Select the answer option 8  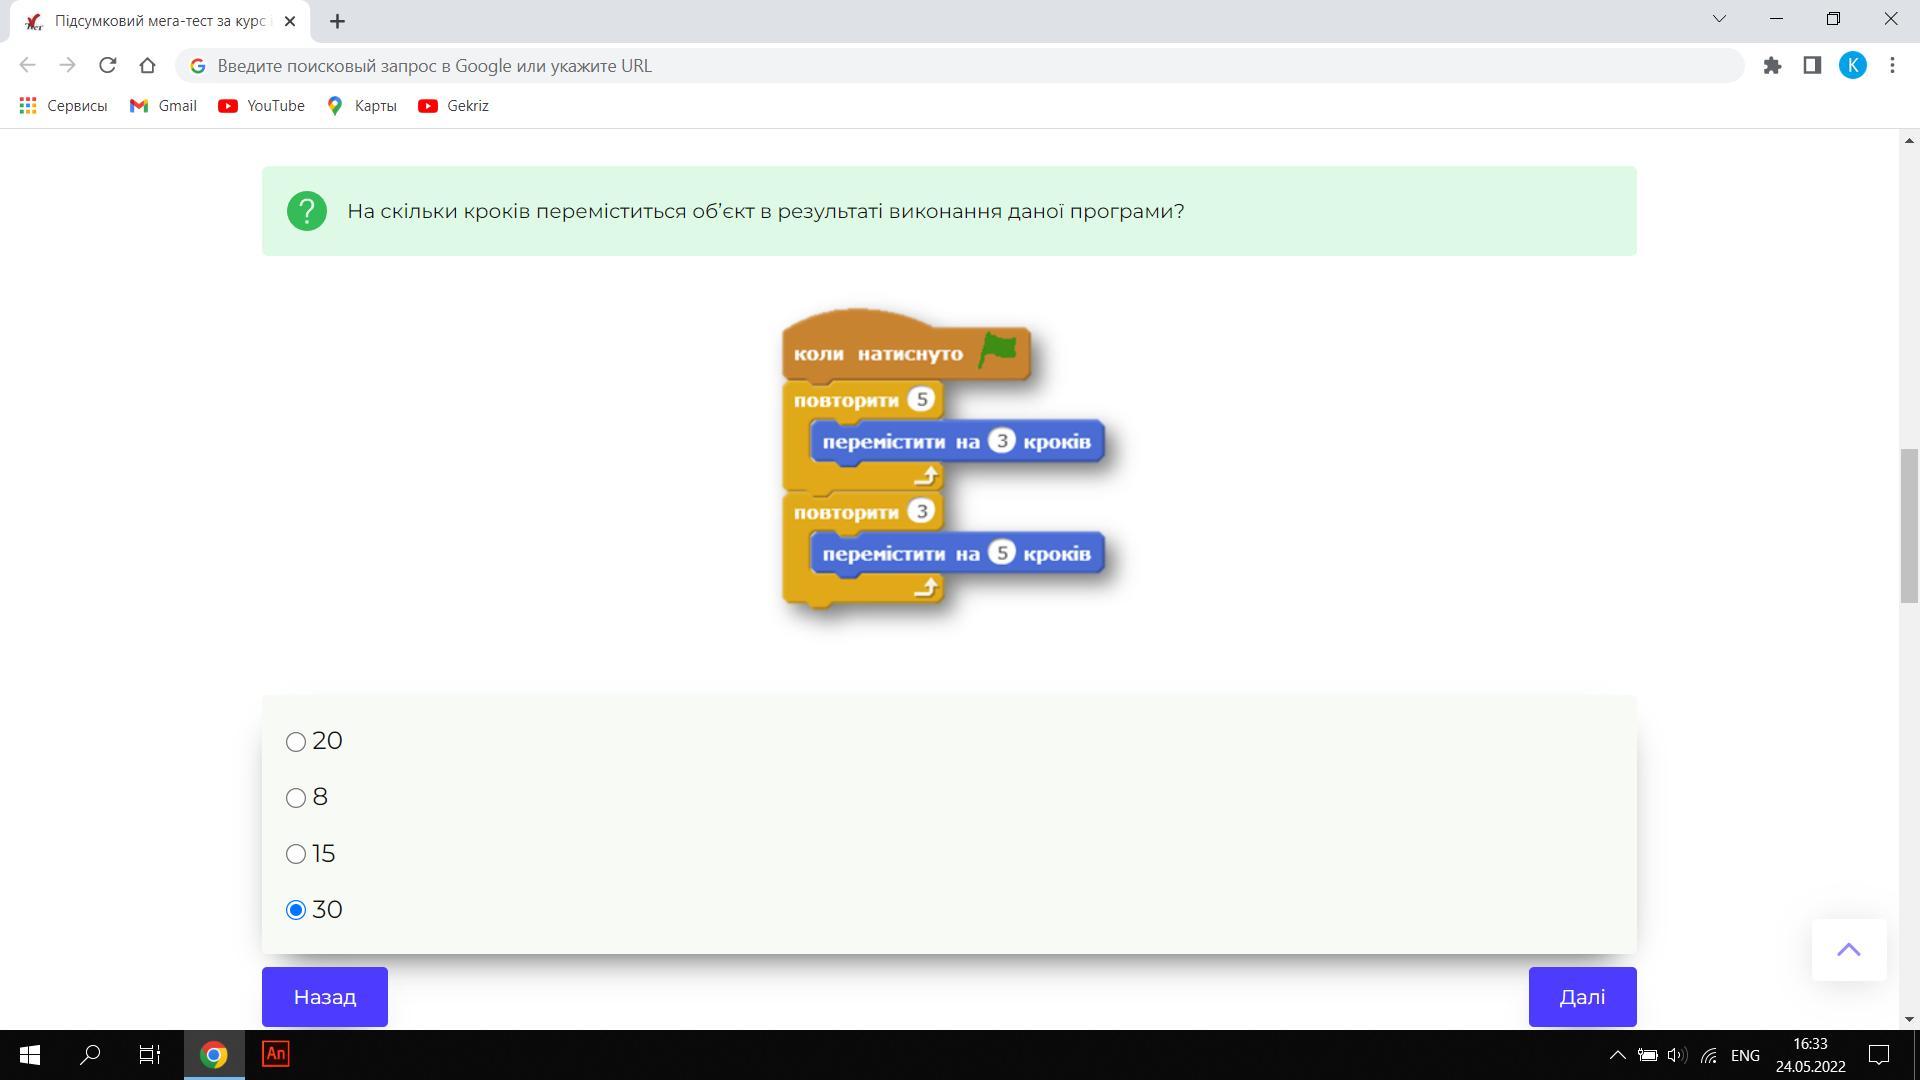[296, 798]
